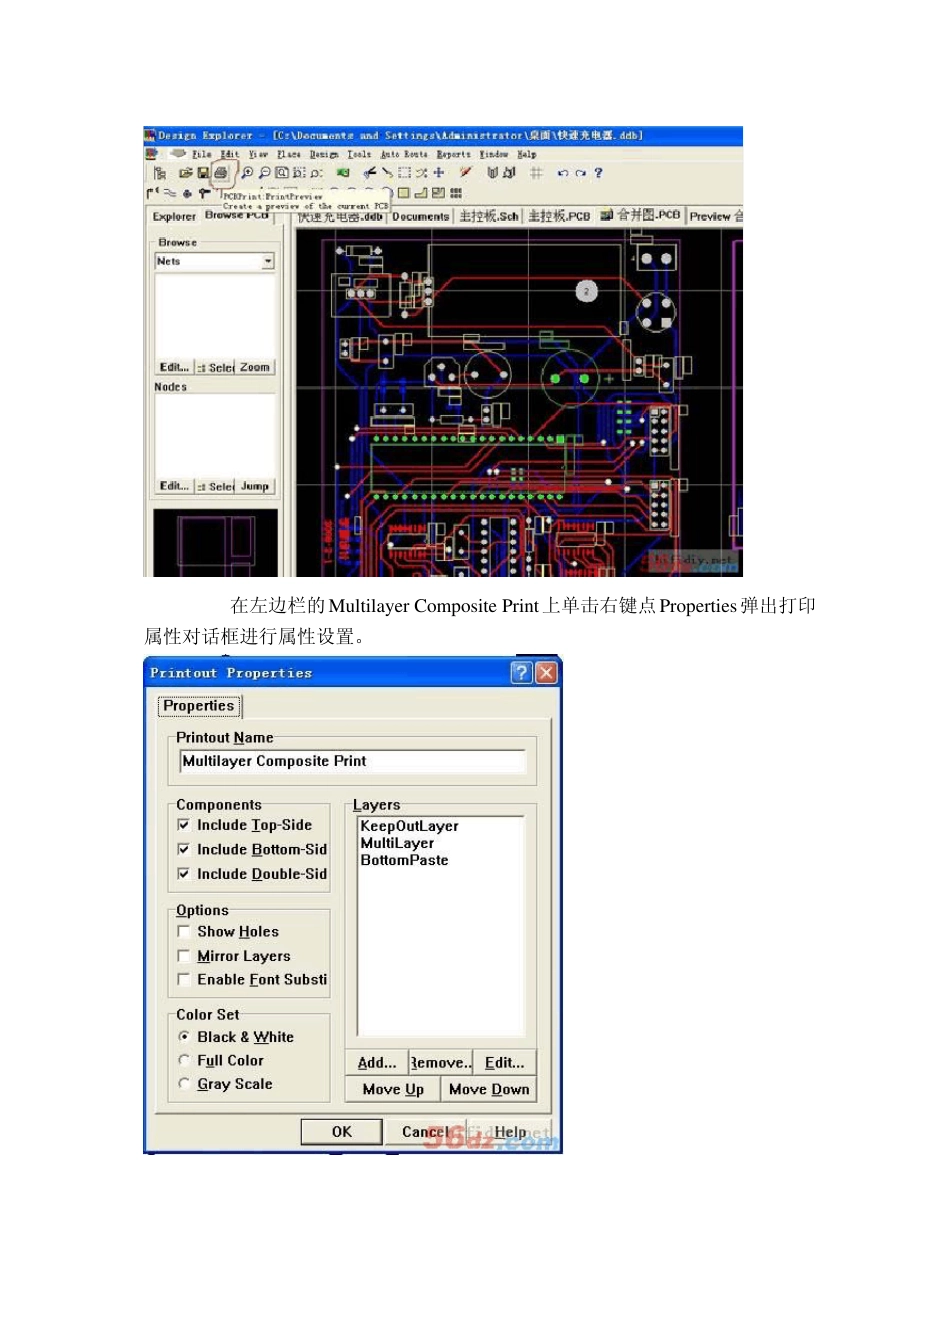Viewport: 950px width, 1344px height.
Task: Click Jump button under Nodes list
Action: click(255, 487)
